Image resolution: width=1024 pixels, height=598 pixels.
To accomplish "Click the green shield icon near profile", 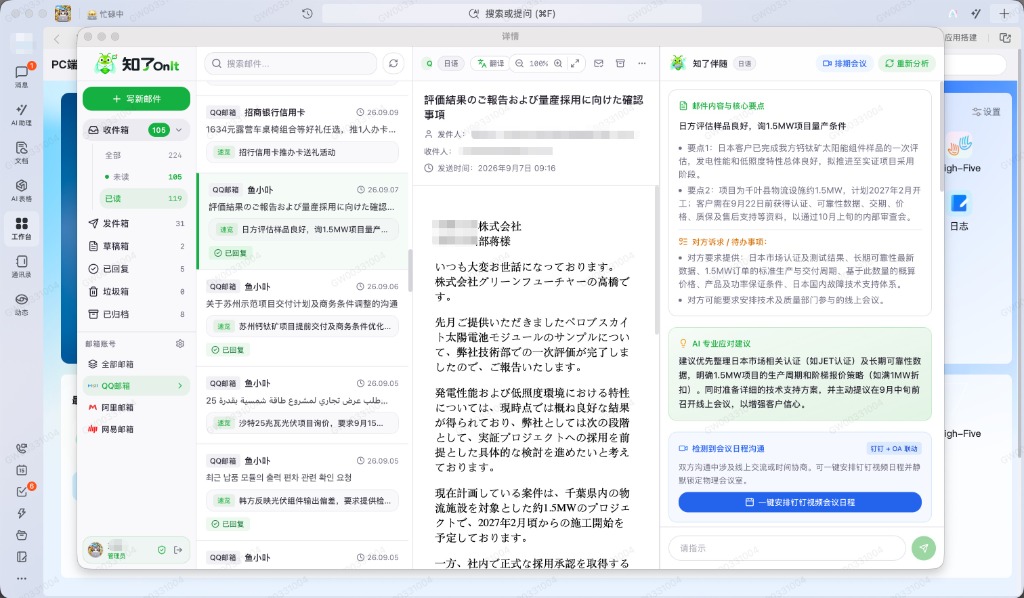I will pos(161,550).
